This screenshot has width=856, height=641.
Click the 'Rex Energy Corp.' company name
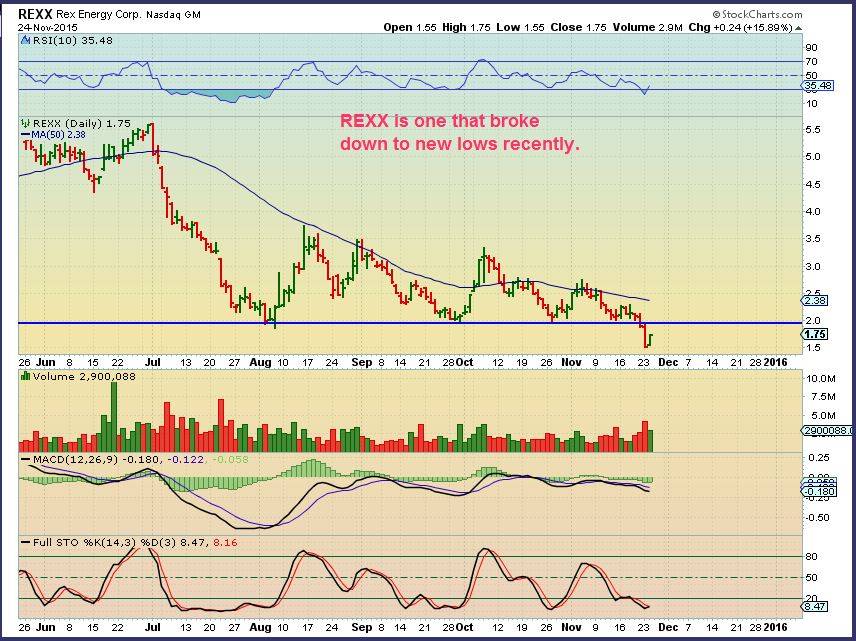(x=99, y=15)
